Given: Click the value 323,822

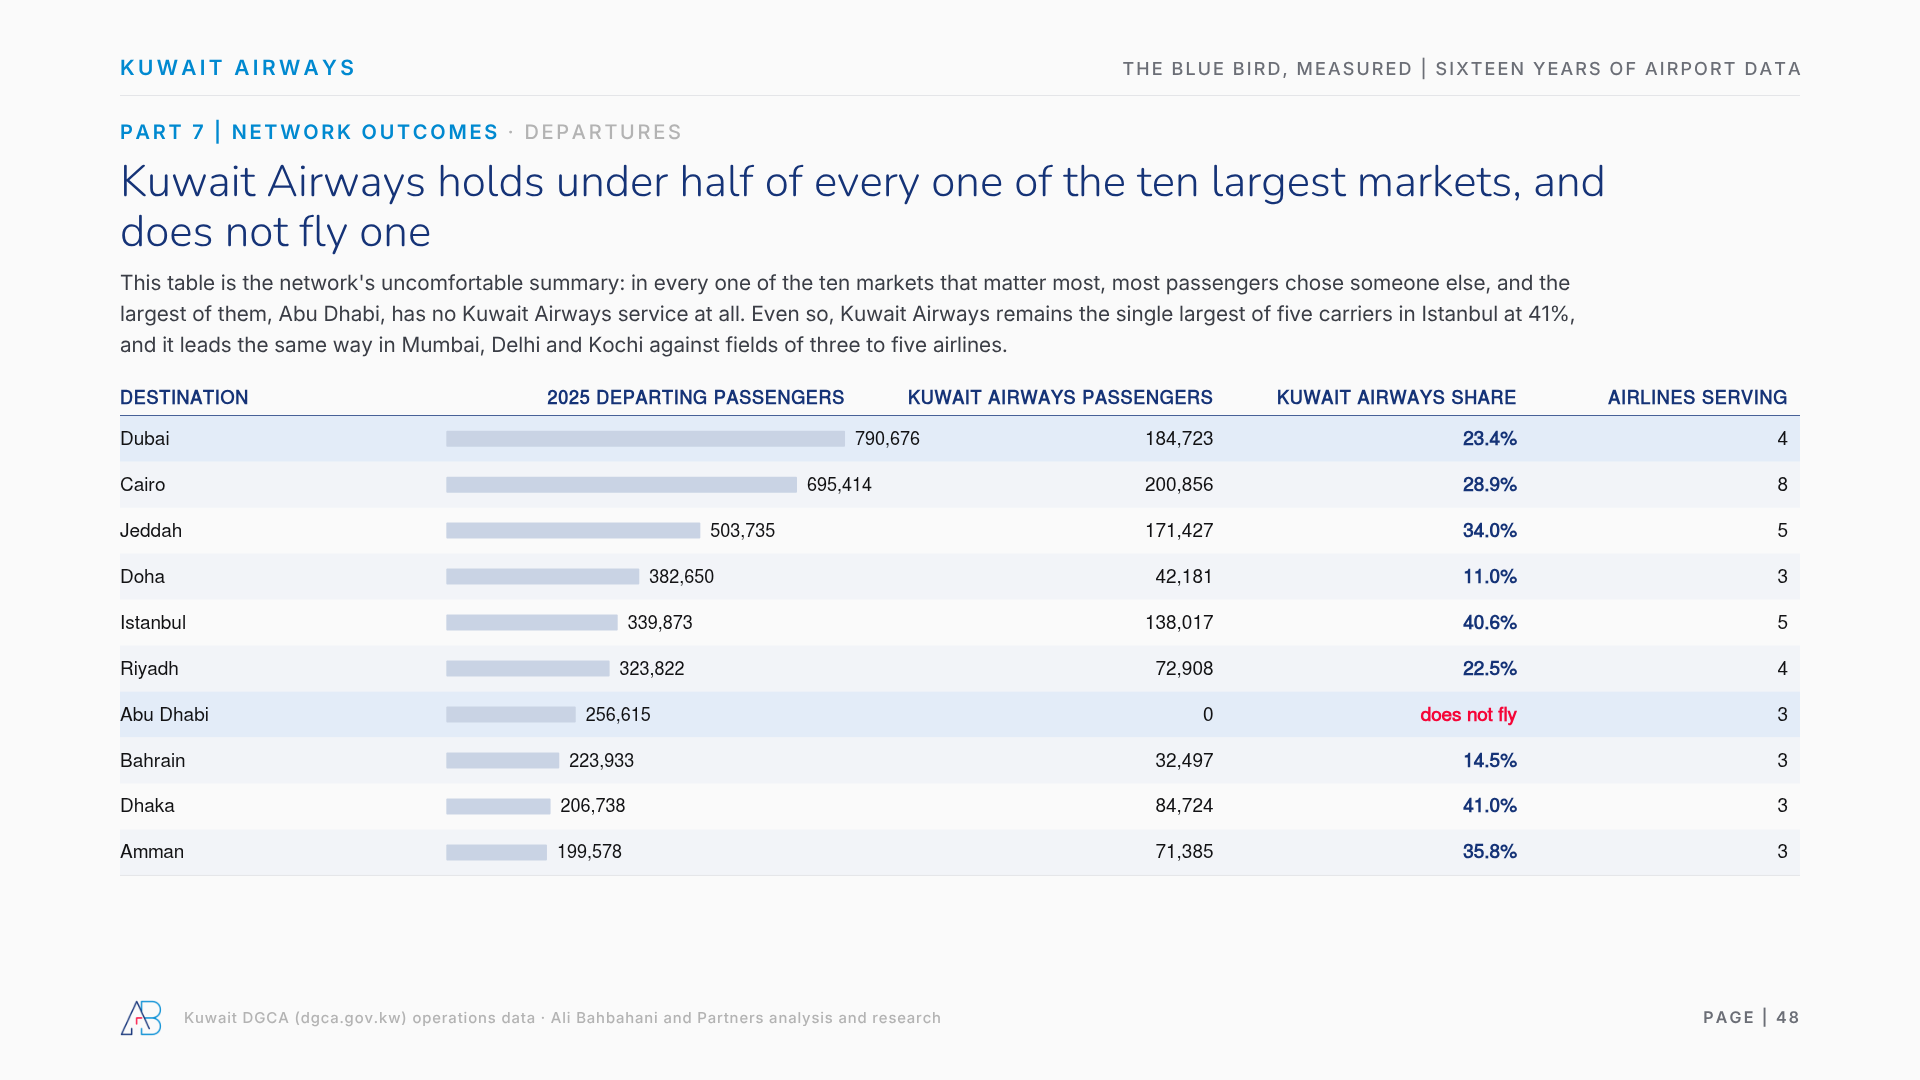Looking at the screenshot, I should (x=652, y=669).
